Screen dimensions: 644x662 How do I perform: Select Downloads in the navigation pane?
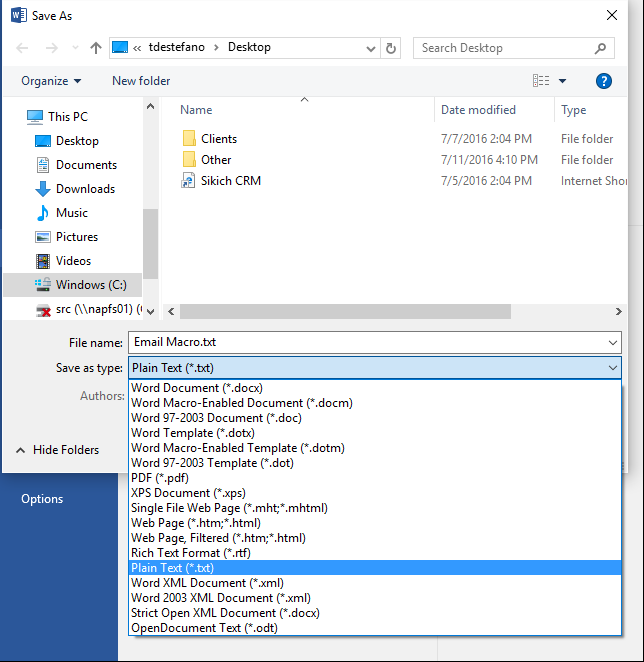pos(85,189)
